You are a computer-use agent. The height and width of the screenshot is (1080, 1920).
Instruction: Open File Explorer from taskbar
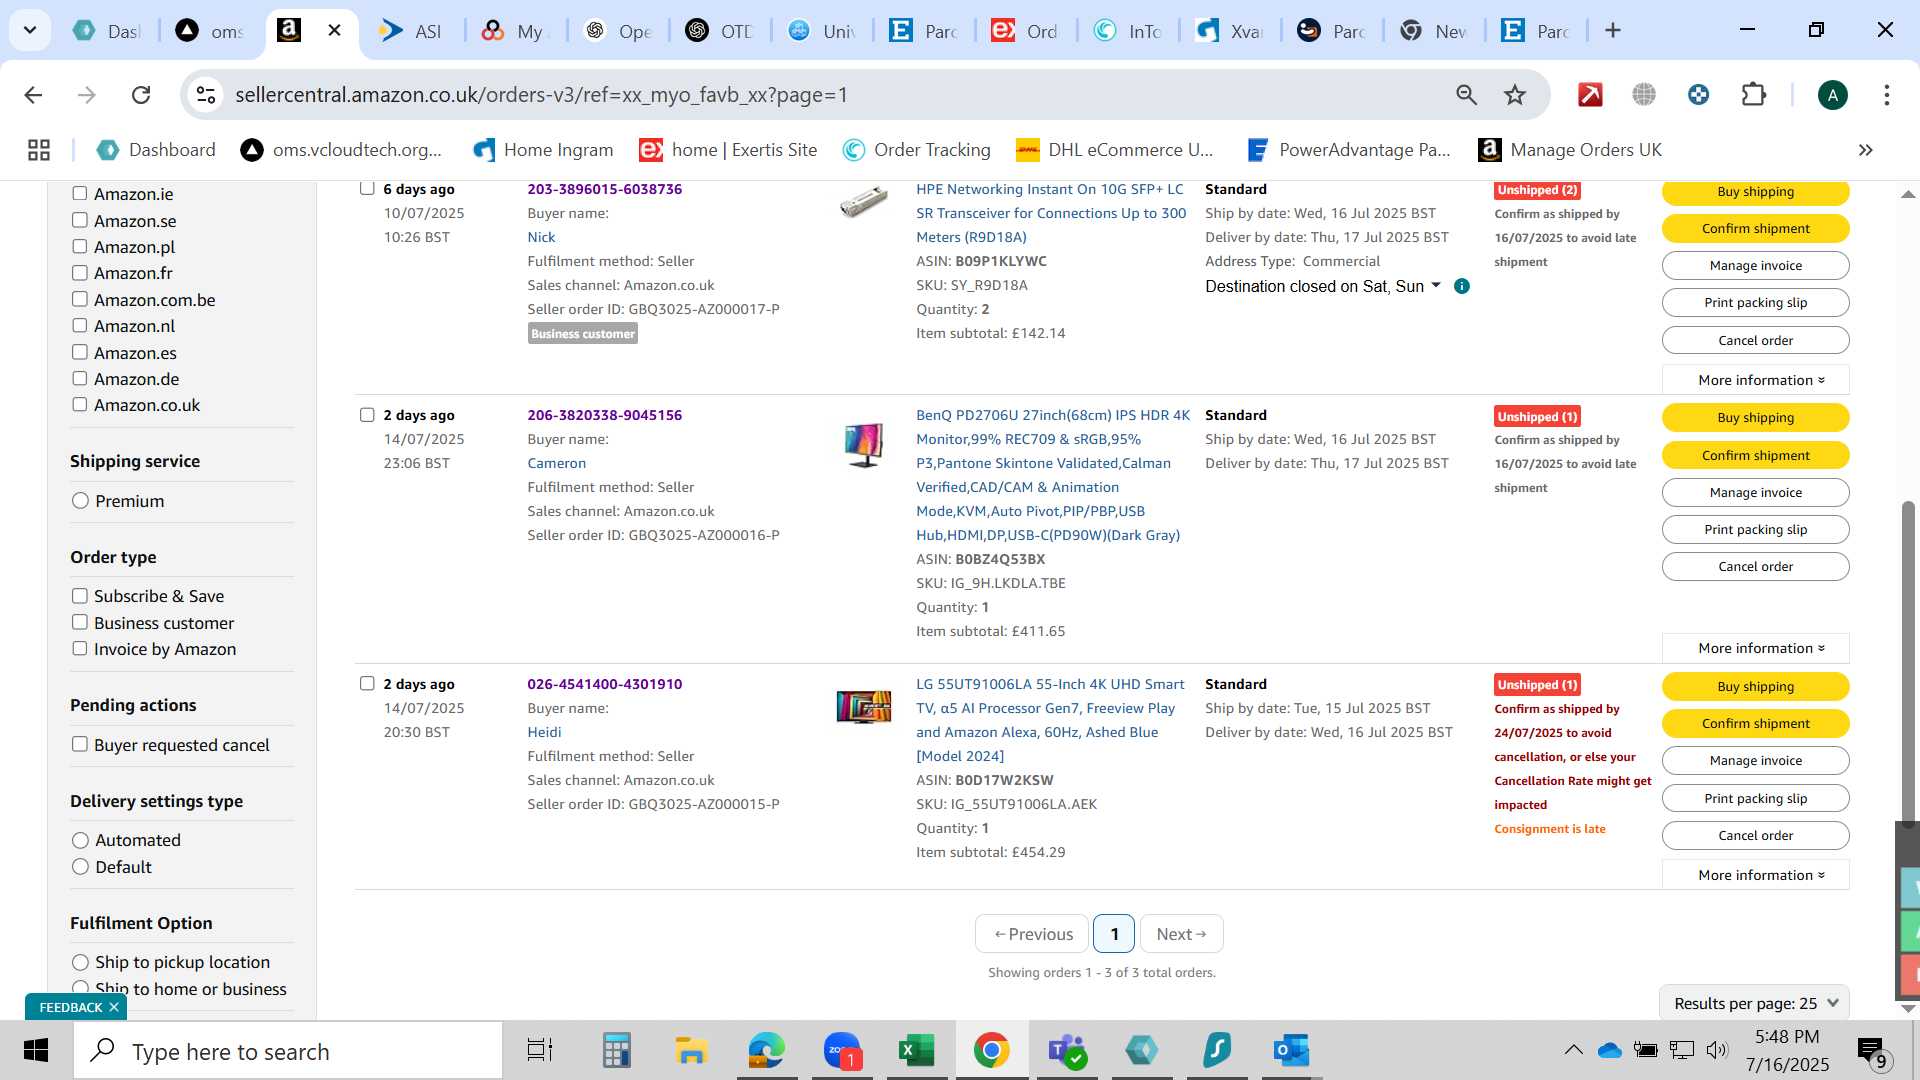[691, 1051]
